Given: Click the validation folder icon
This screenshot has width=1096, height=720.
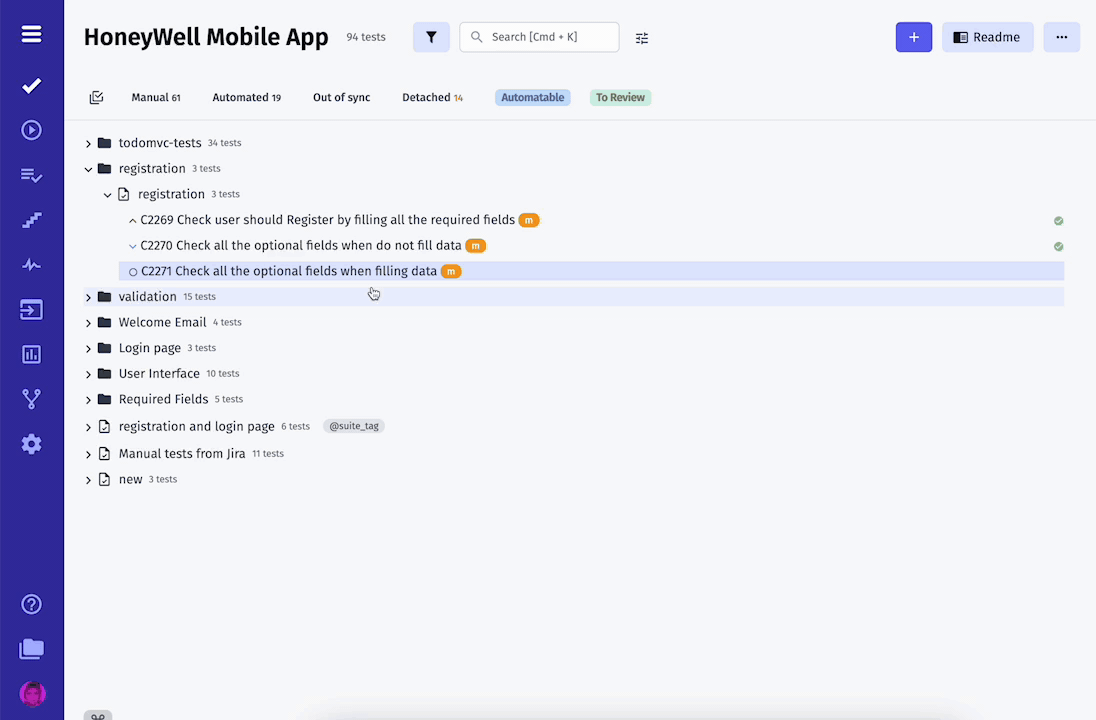Looking at the screenshot, I should pyautogui.click(x=105, y=296).
